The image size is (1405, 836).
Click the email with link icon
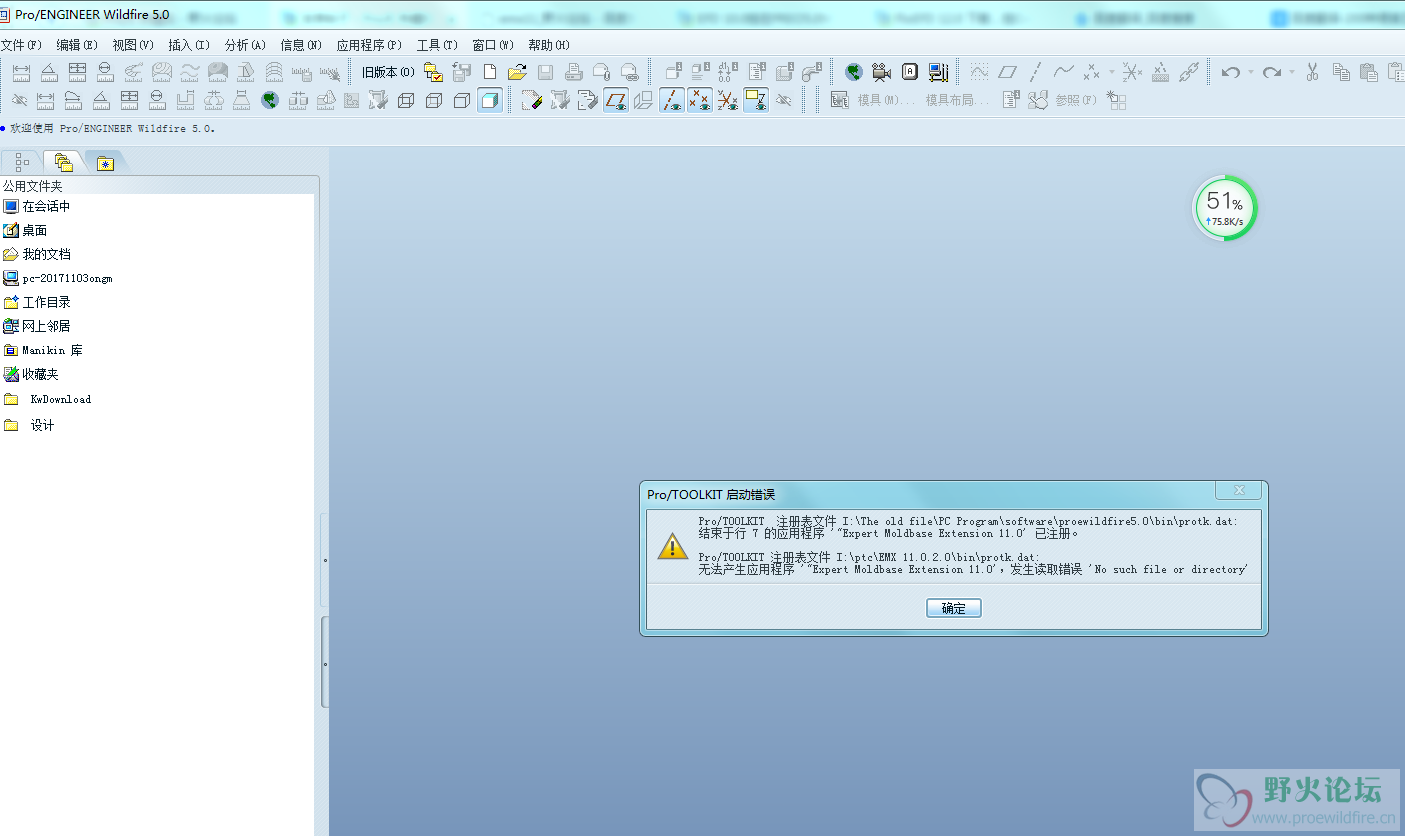coord(629,72)
